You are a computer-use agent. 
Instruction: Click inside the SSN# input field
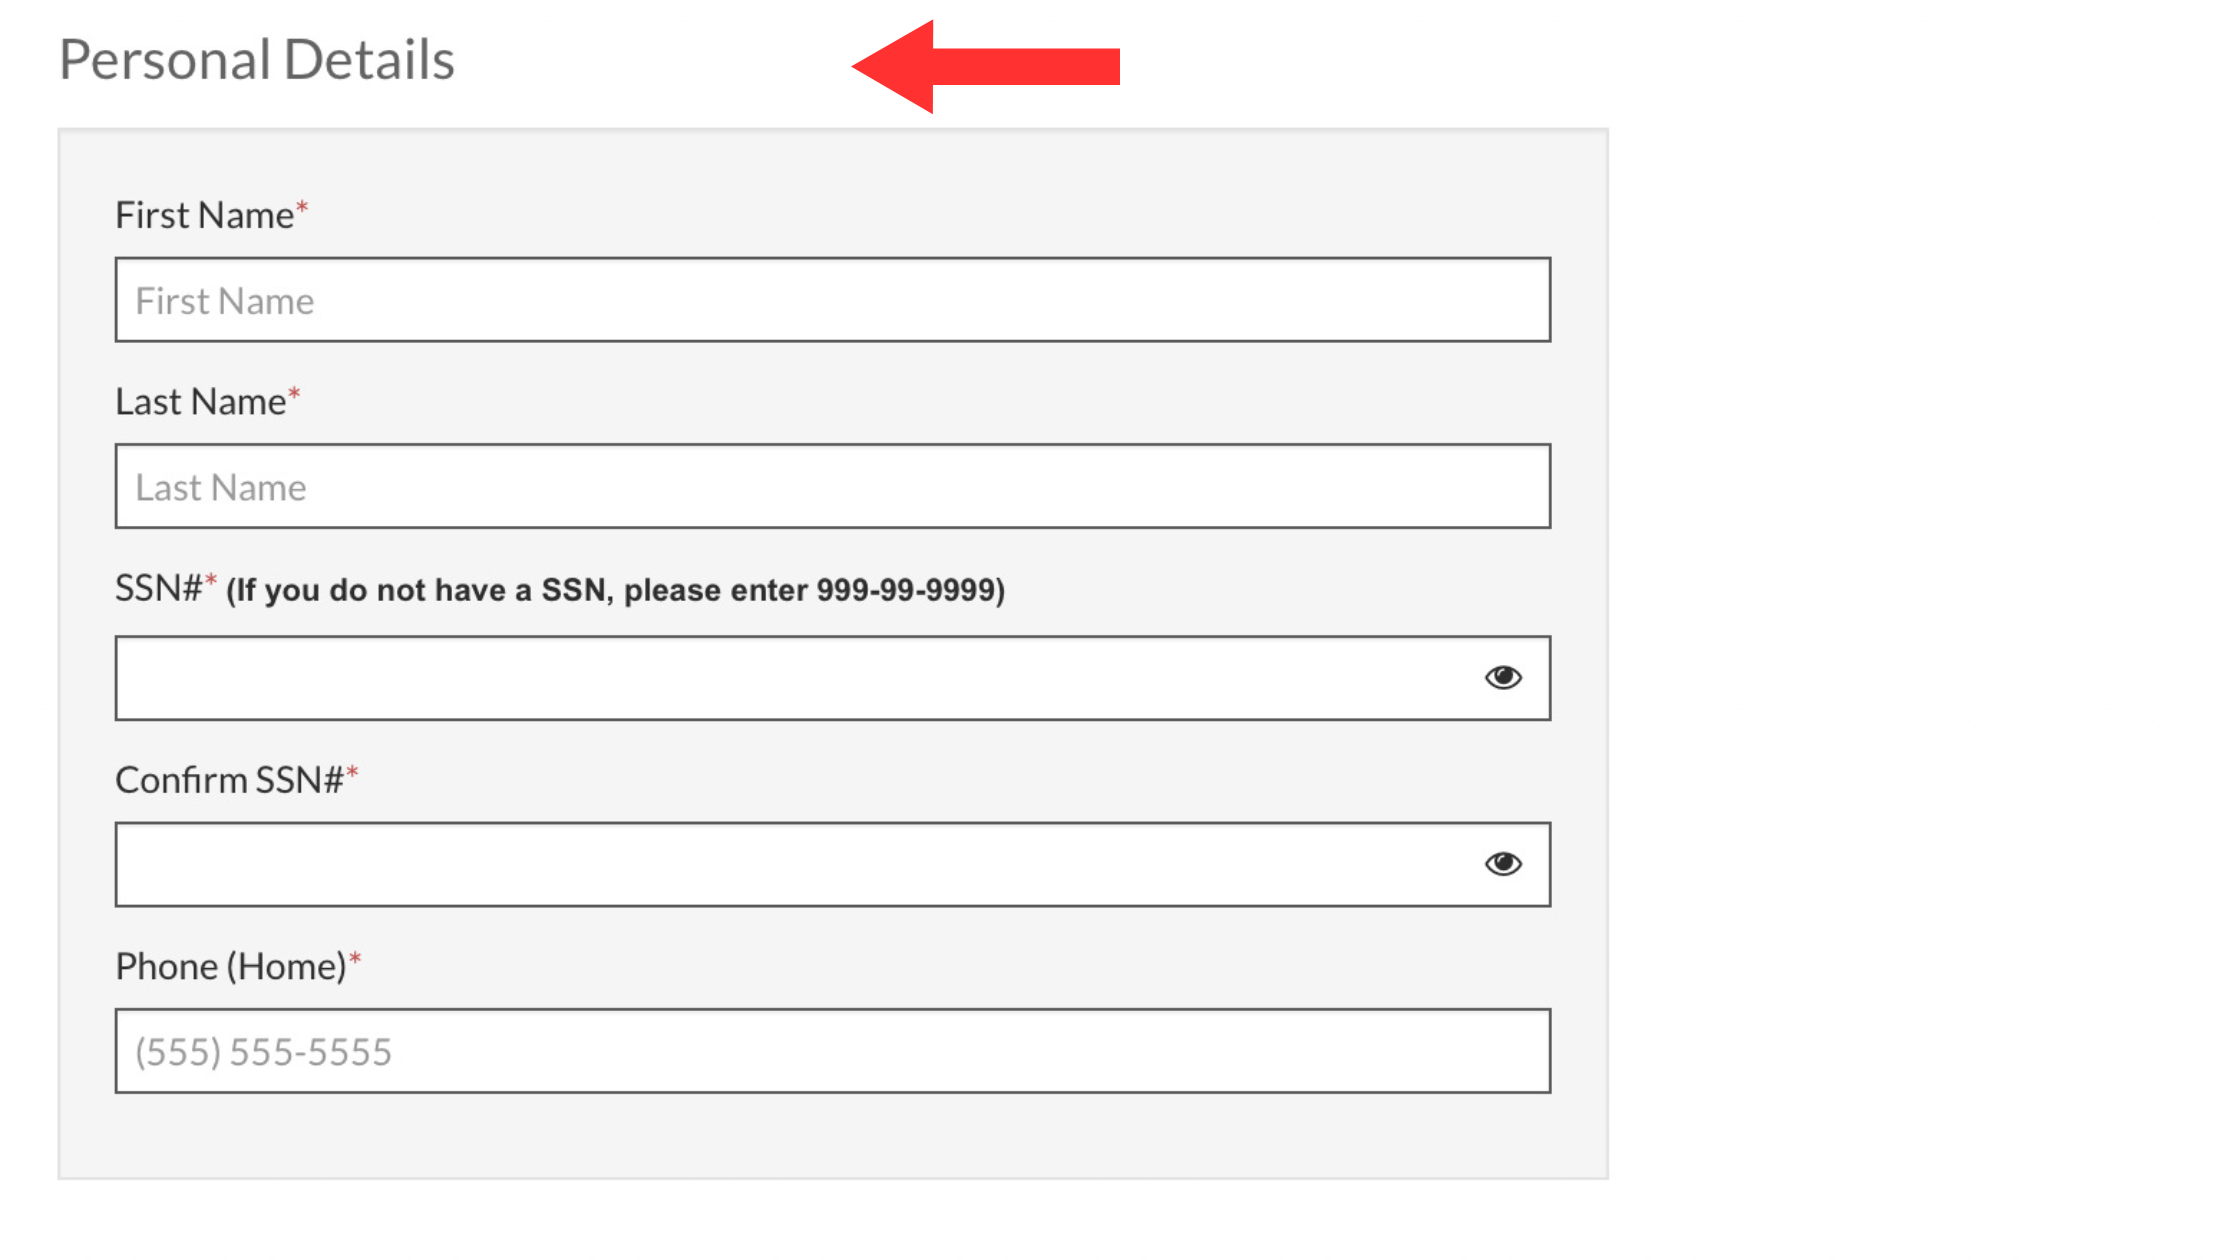click(x=833, y=678)
